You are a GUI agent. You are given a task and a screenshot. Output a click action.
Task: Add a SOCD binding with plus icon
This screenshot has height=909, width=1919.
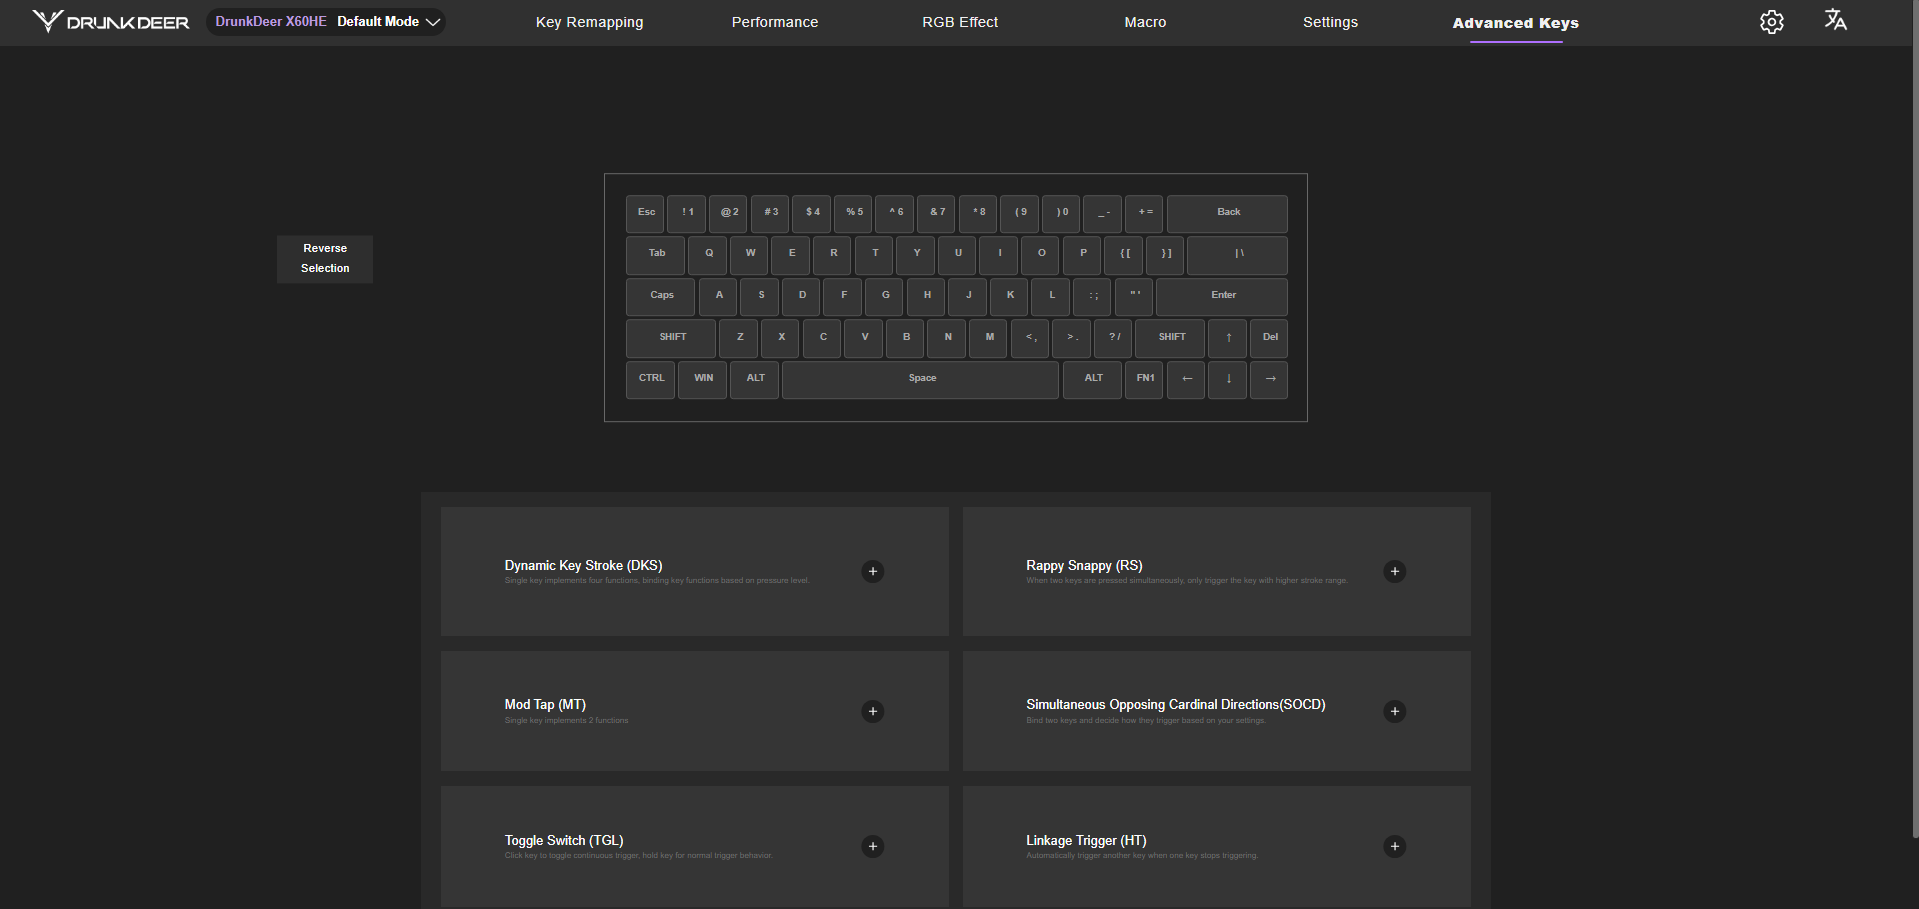1394,711
